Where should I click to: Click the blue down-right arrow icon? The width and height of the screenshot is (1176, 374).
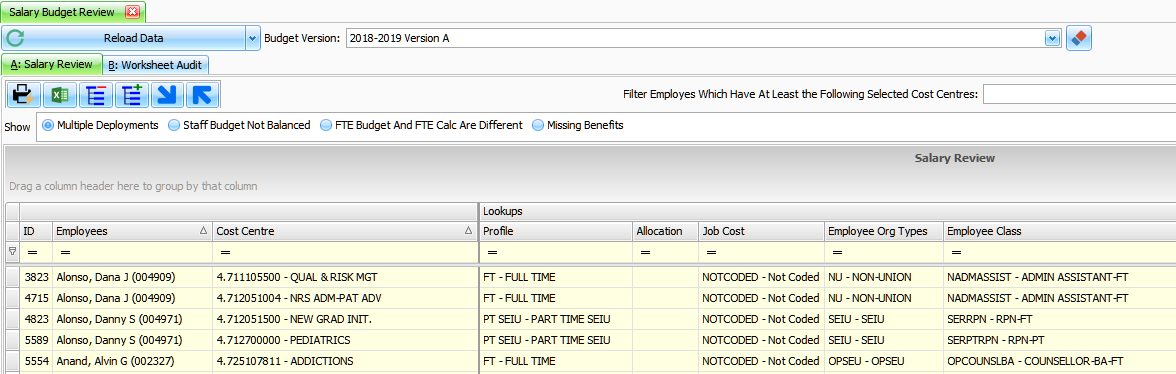[x=168, y=95]
